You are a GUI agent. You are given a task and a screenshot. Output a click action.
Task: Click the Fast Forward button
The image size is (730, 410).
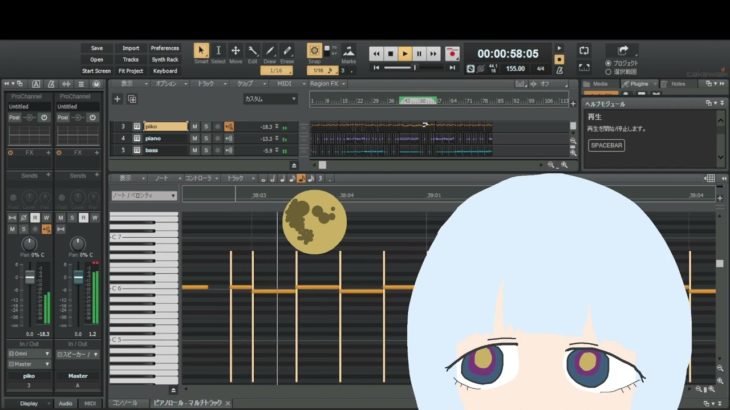click(433, 54)
